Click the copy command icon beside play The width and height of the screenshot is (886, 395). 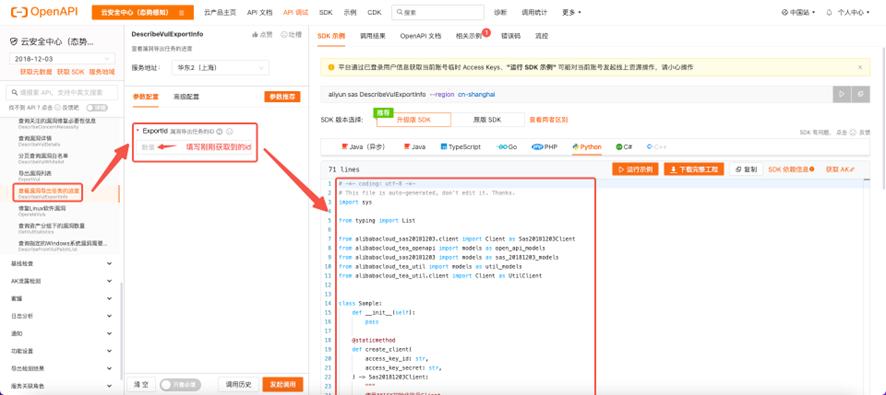(861, 94)
